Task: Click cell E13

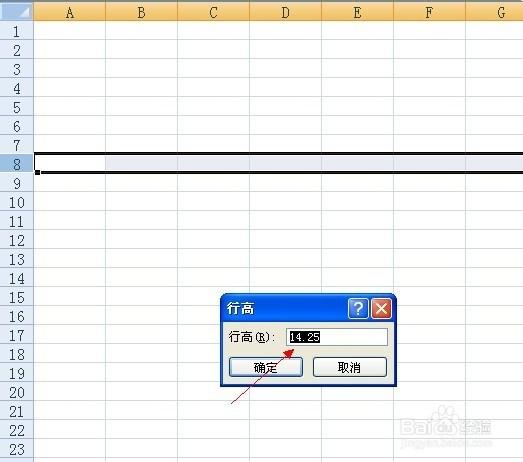Action: [358, 259]
